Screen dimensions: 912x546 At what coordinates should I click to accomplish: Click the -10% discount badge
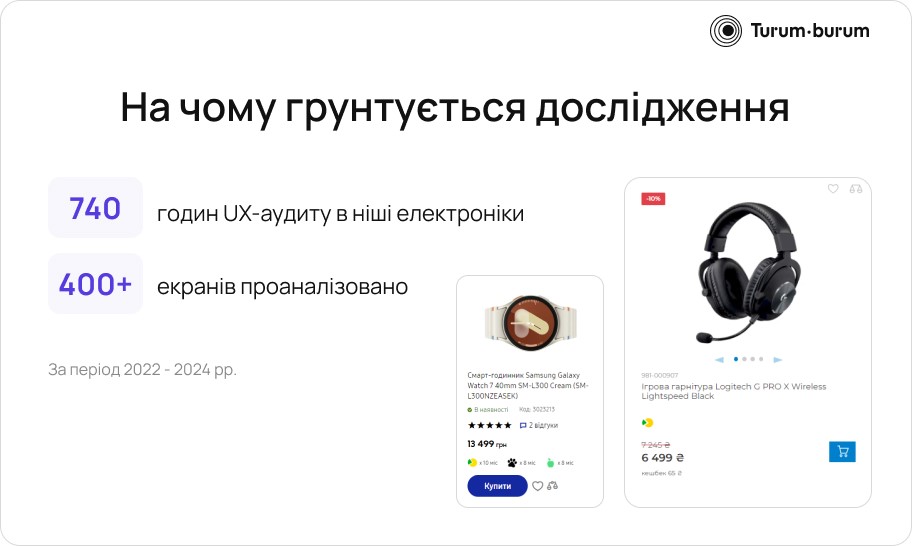pyautogui.click(x=653, y=198)
